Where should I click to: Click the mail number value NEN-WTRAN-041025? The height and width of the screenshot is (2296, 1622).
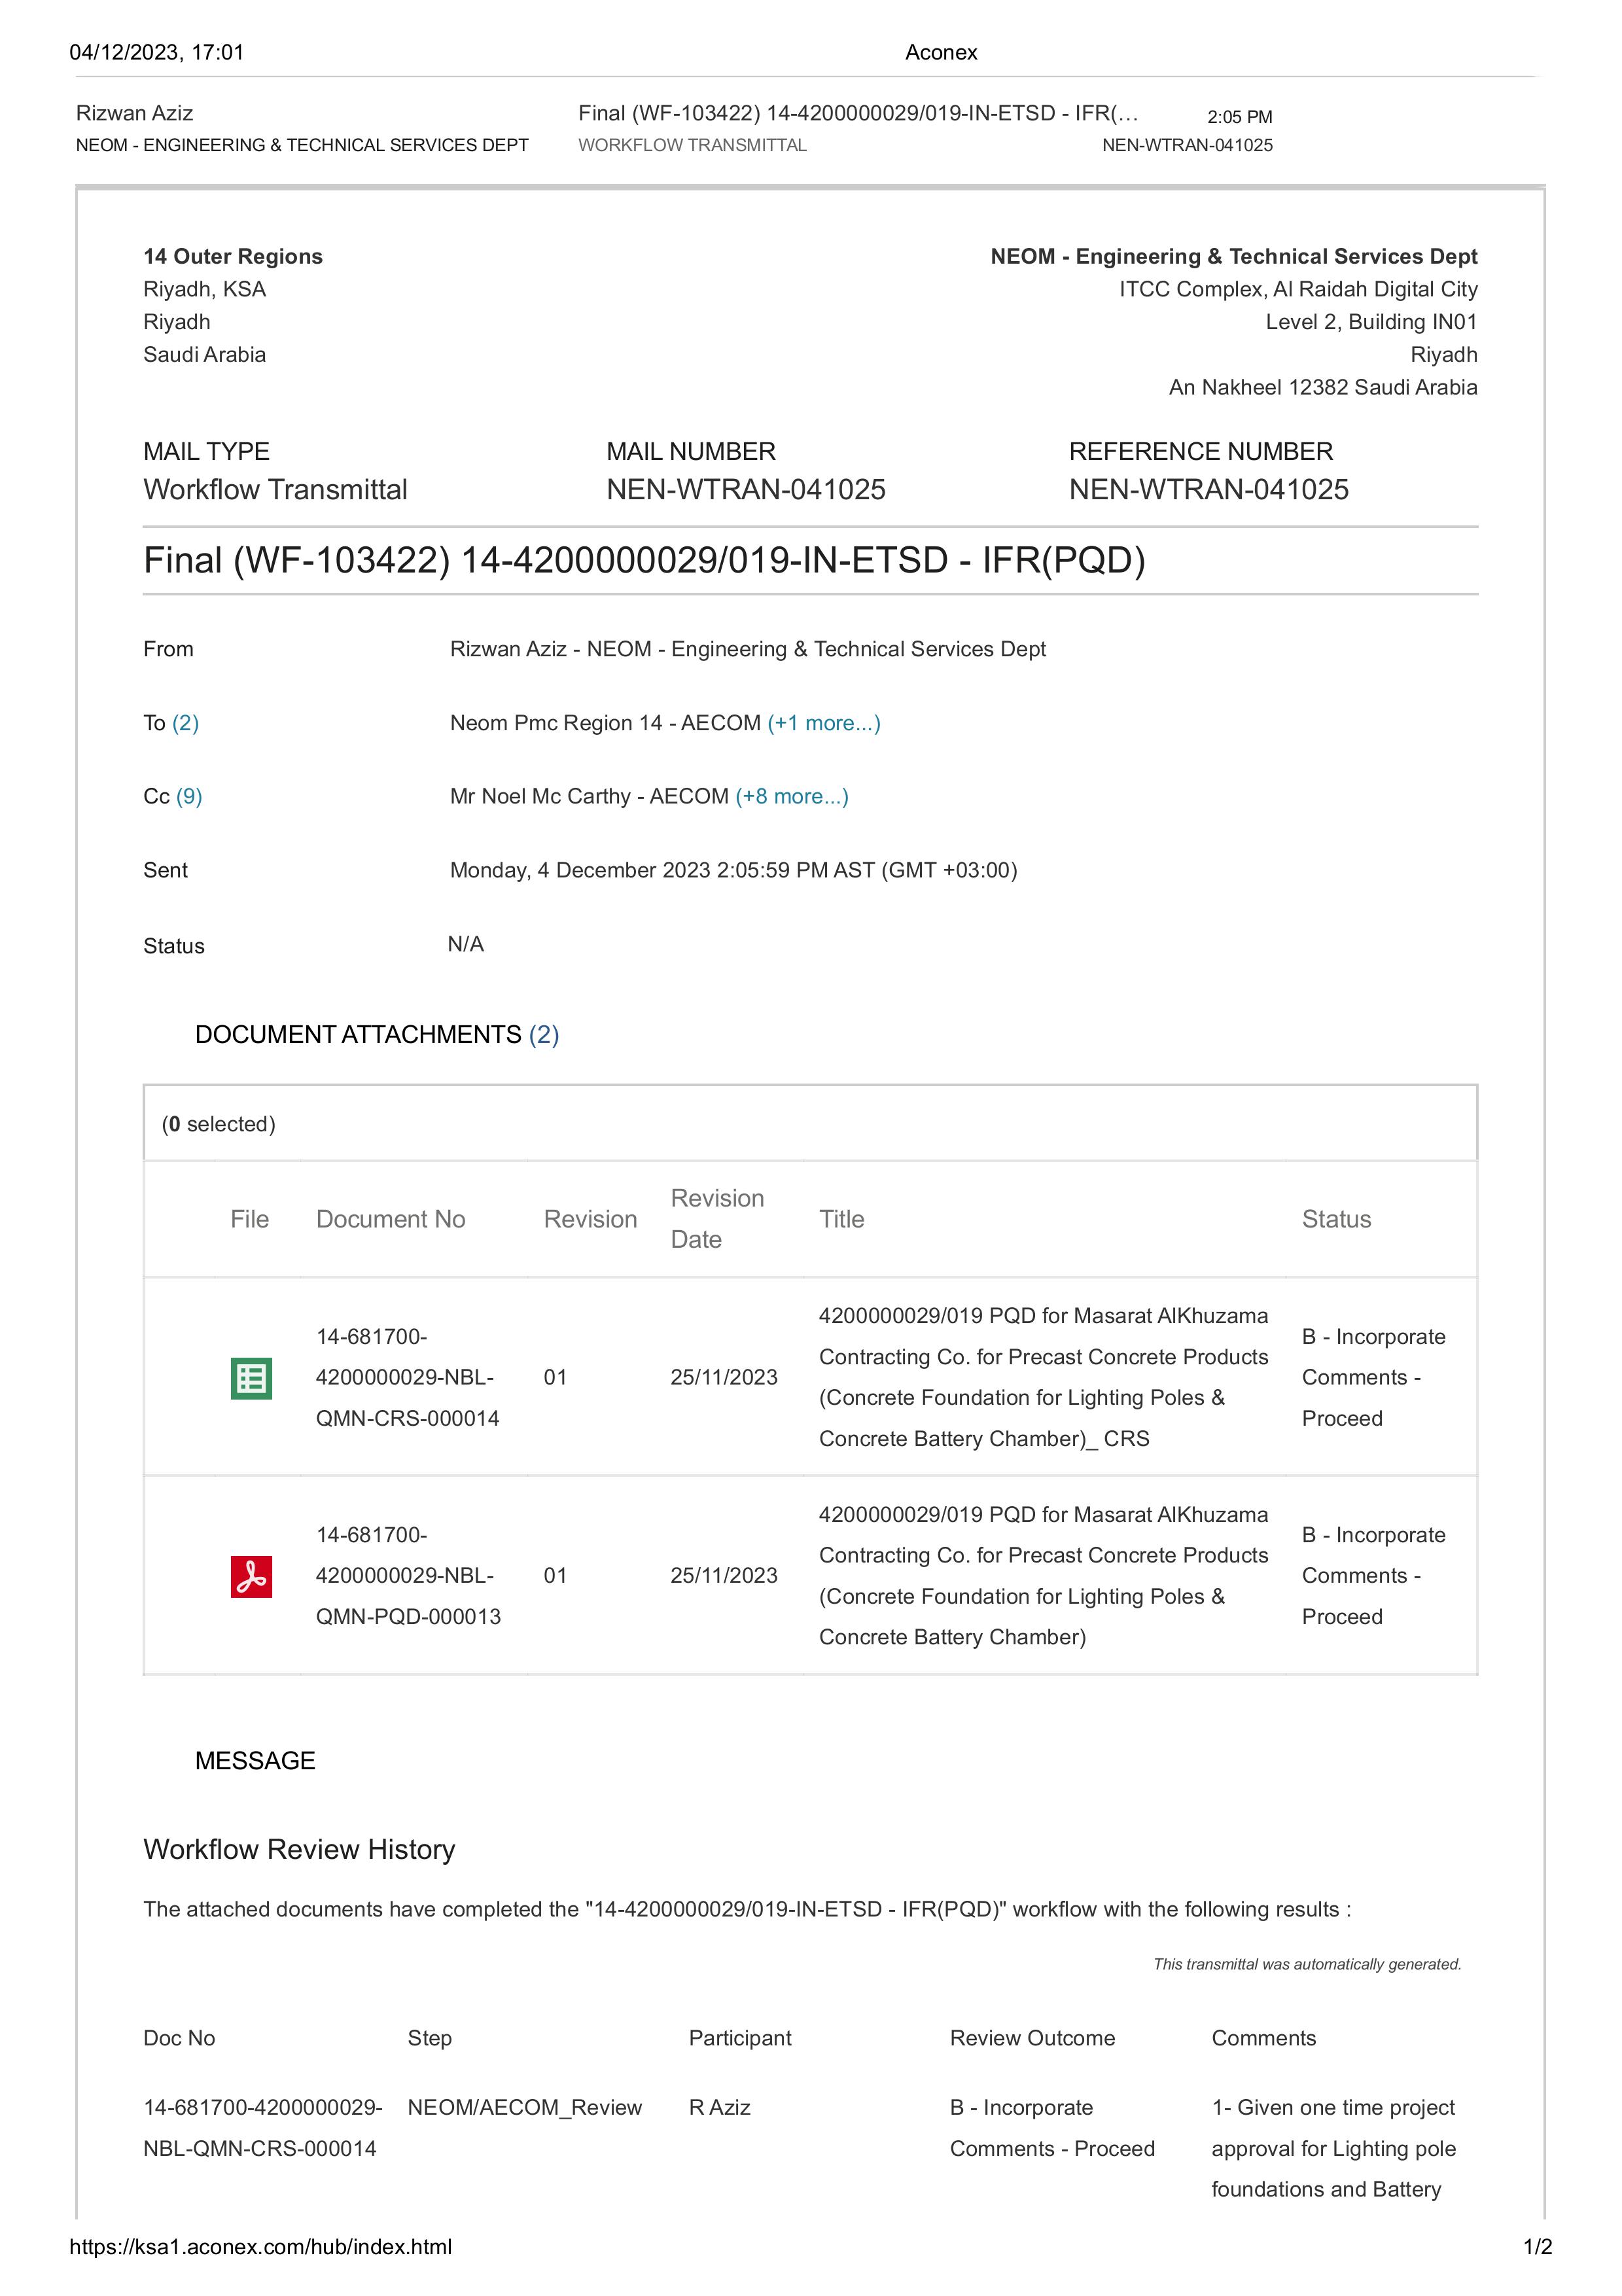(x=746, y=489)
